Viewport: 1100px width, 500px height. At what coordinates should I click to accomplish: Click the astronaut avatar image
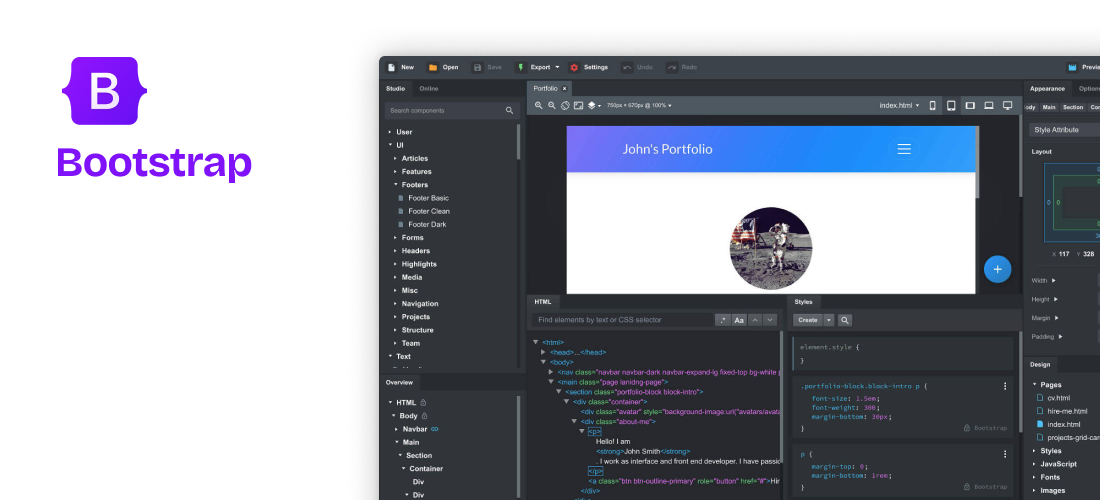click(770, 248)
